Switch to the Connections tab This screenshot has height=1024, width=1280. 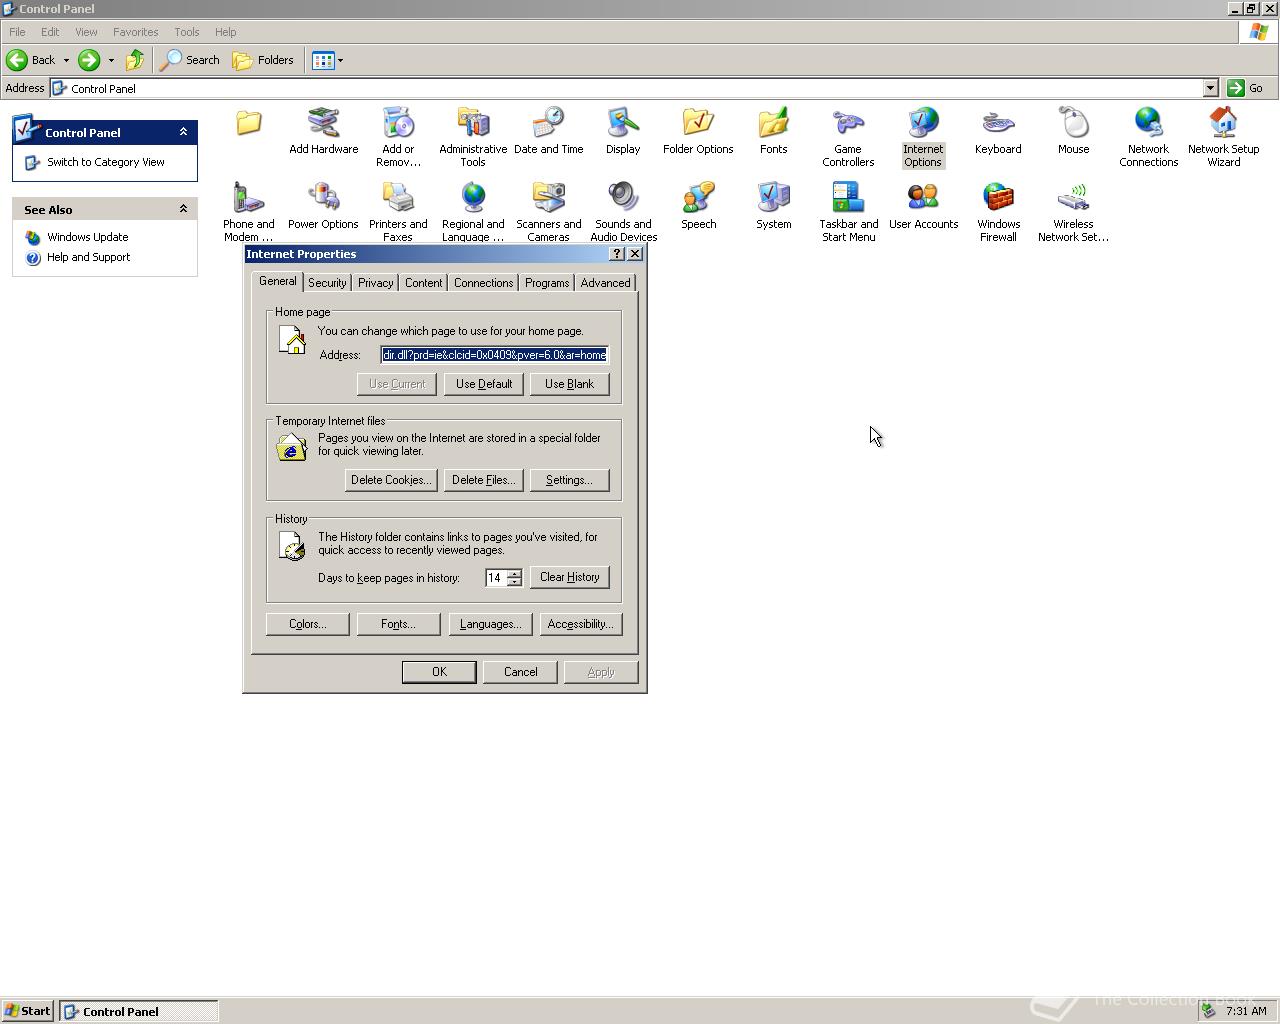(x=483, y=283)
